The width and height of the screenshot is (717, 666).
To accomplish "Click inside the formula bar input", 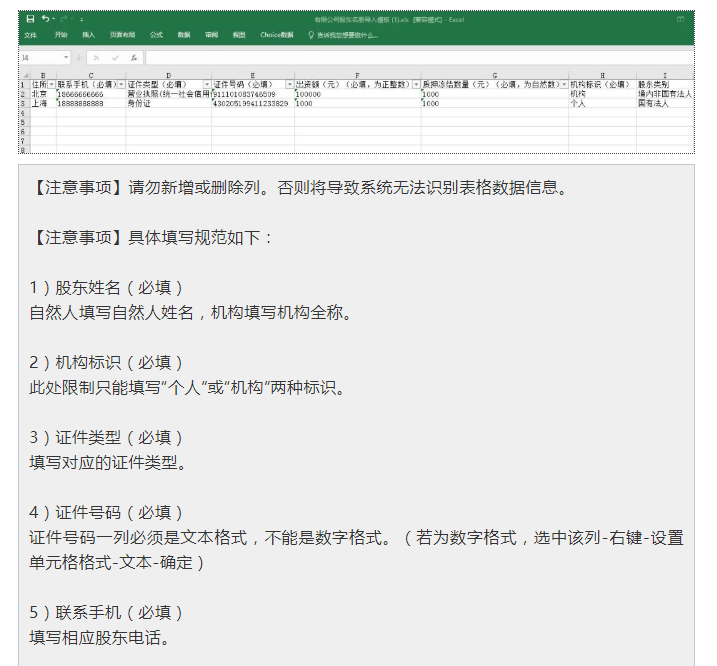I will (x=420, y=58).
